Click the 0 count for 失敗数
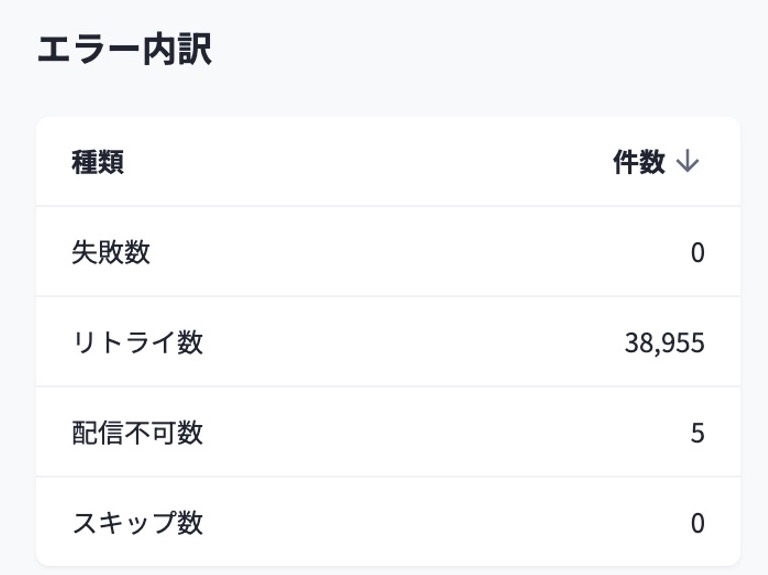Viewport: 768px width, 575px height. [697, 252]
